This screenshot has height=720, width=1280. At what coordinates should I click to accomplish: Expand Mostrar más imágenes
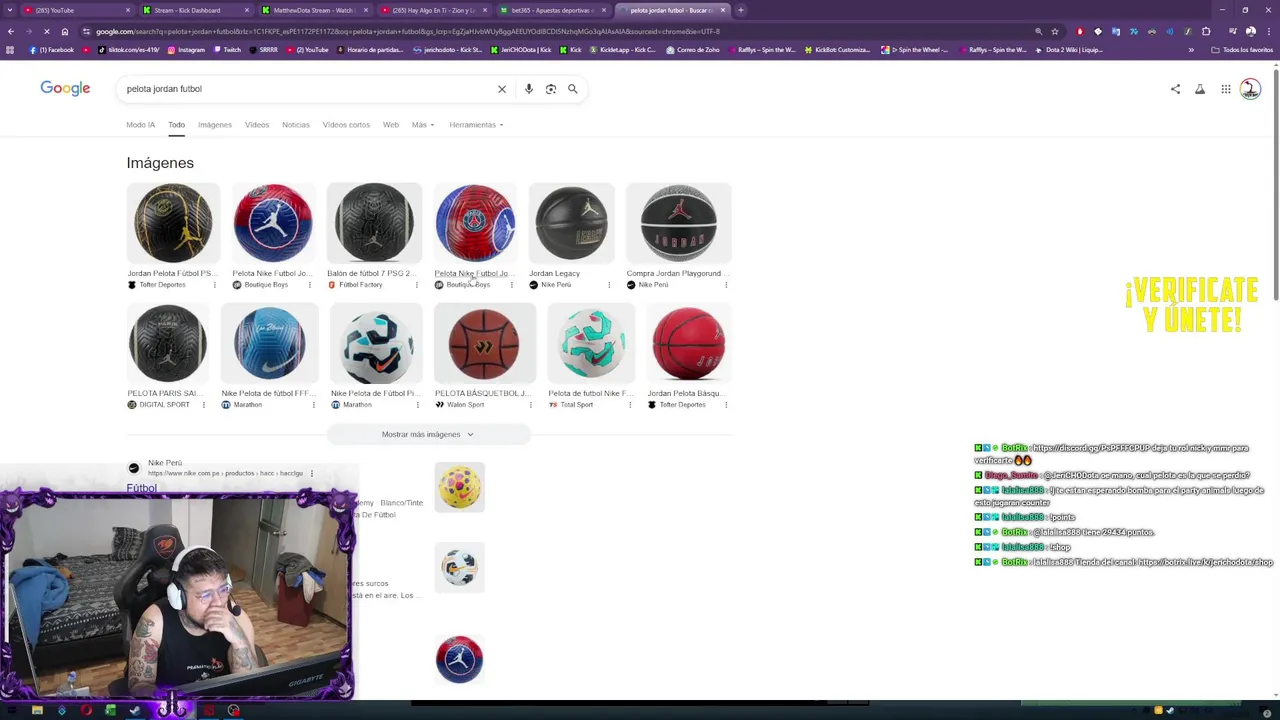click(x=427, y=434)
